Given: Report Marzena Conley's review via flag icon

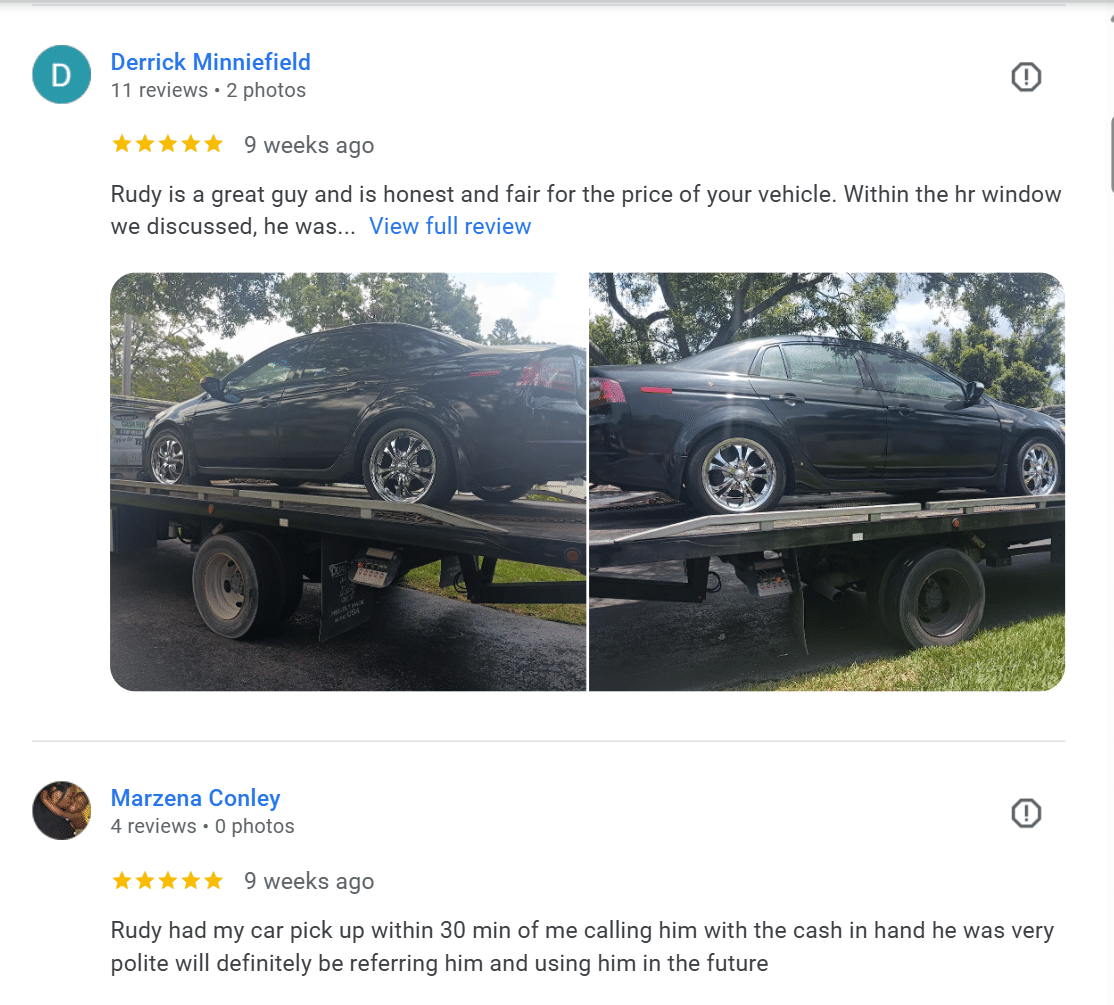Looking at the screenshot, I should 1026,813.
